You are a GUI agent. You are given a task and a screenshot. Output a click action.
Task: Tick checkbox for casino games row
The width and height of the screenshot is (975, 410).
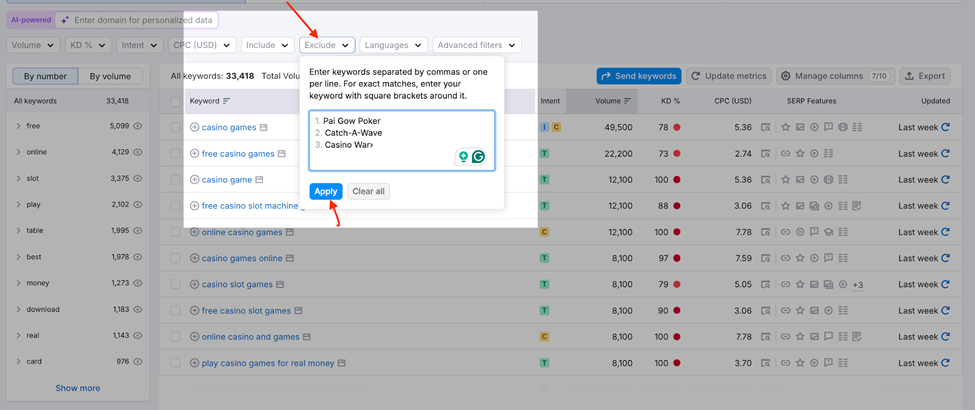[175, 128]
